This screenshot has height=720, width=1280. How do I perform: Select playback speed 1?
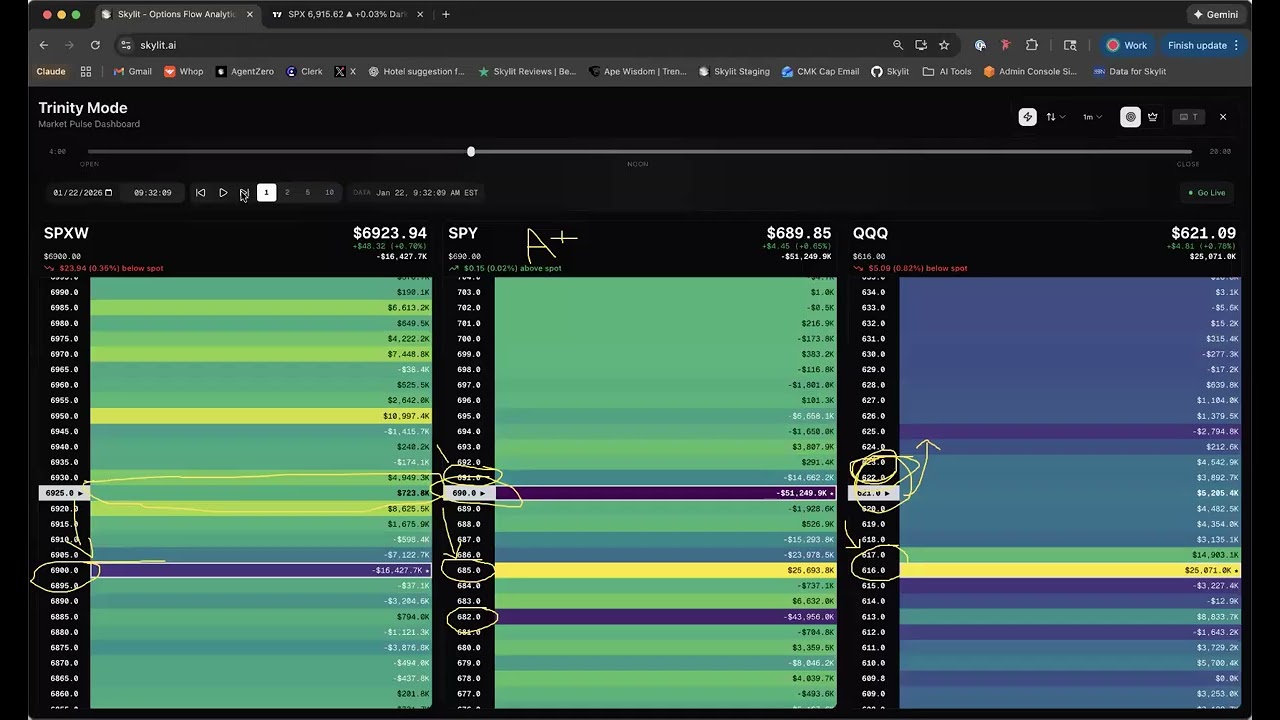(266, 193)
